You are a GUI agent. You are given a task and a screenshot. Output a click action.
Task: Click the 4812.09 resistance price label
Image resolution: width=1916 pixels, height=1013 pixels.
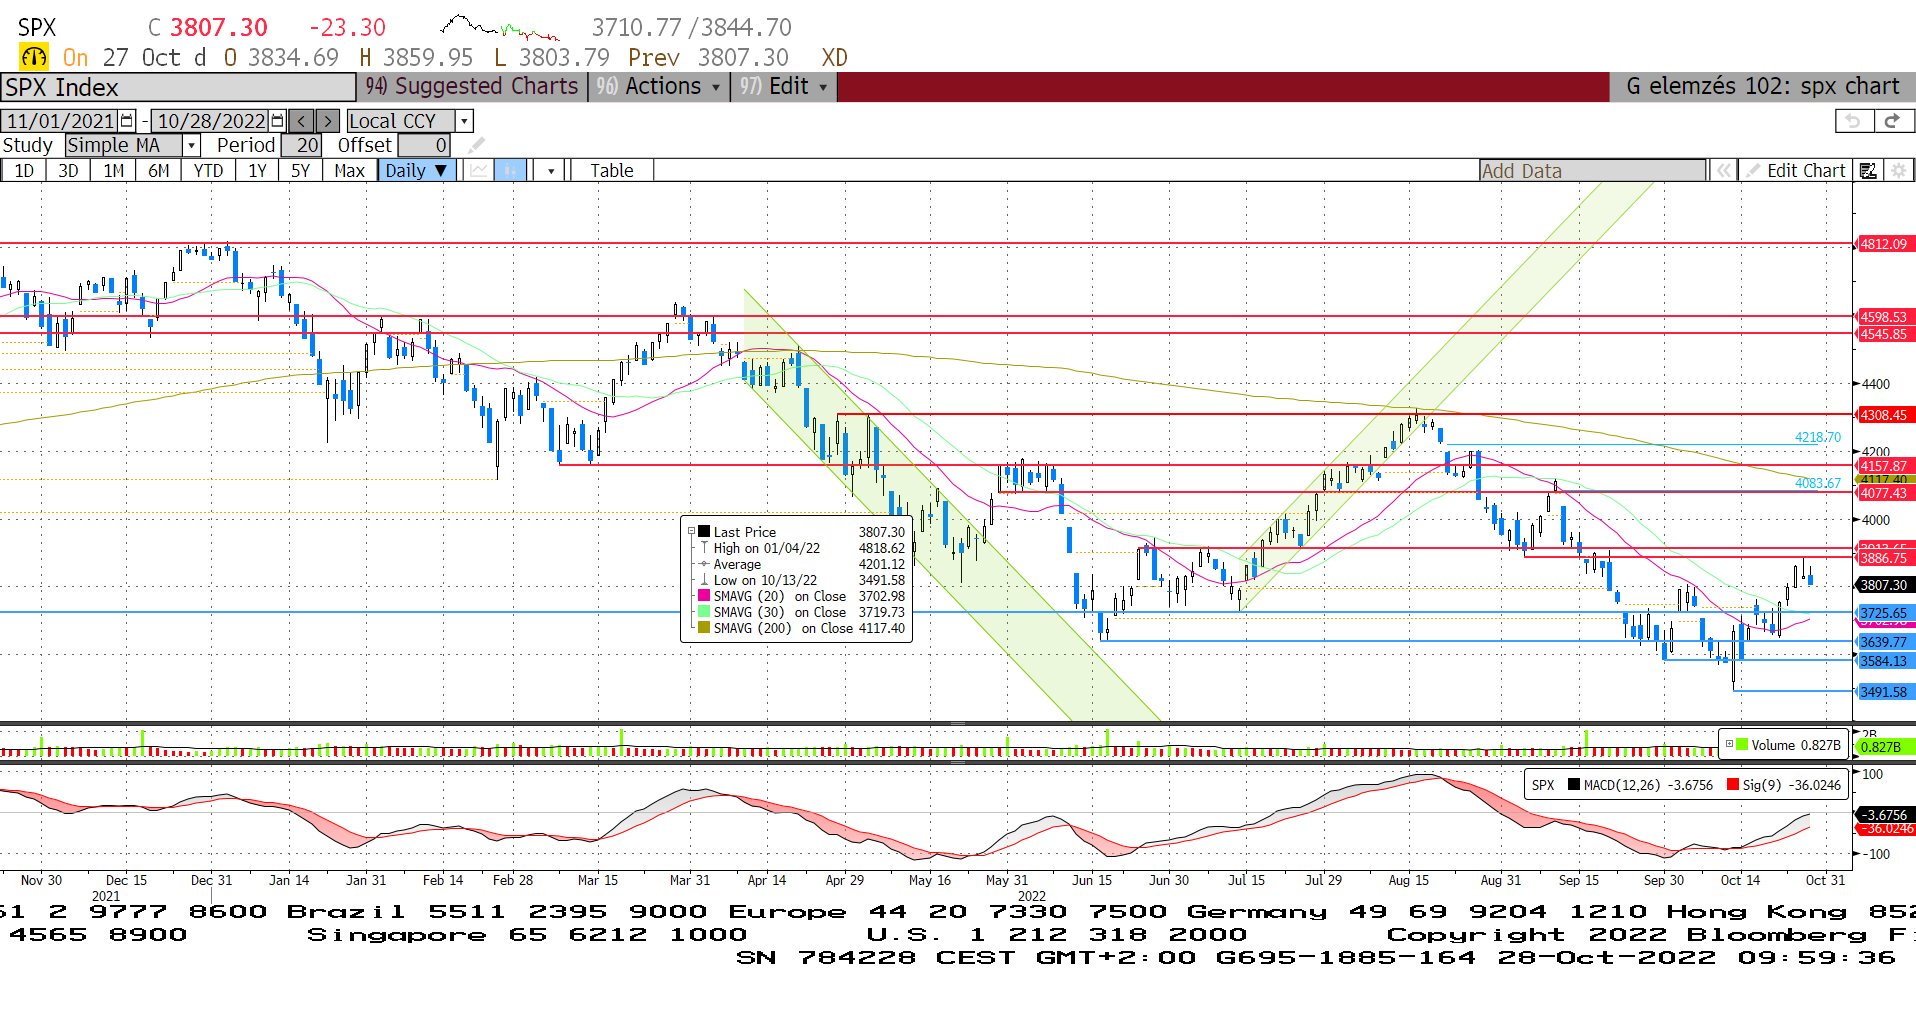coord(1883,244)
